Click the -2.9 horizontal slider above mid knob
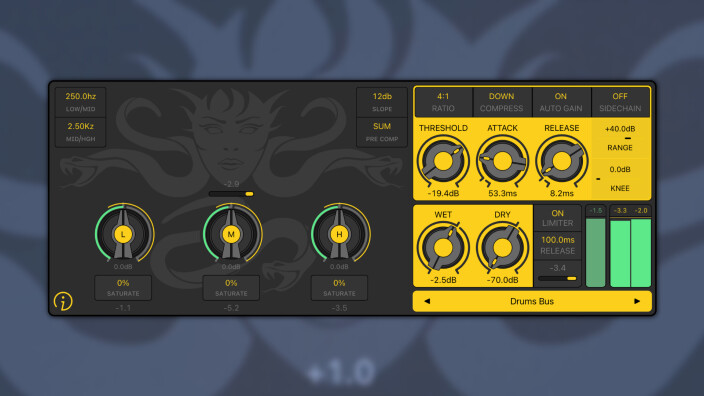 point(231,194)
